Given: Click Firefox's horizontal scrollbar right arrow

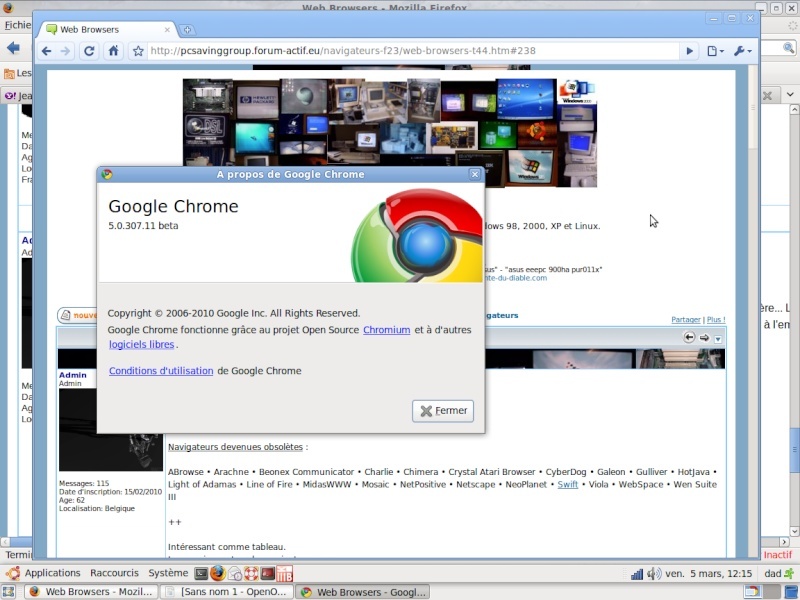Looking at the screenshot, I should click(784, 542).
